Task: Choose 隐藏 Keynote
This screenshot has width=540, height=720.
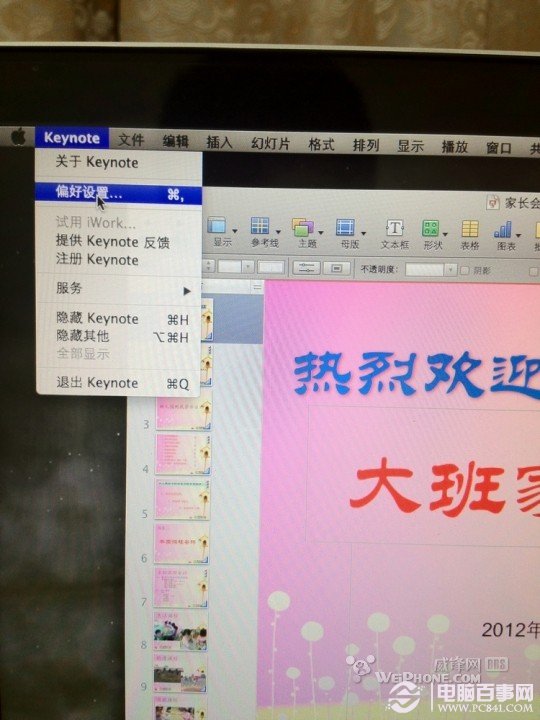Action: click(x=118, y=319)
